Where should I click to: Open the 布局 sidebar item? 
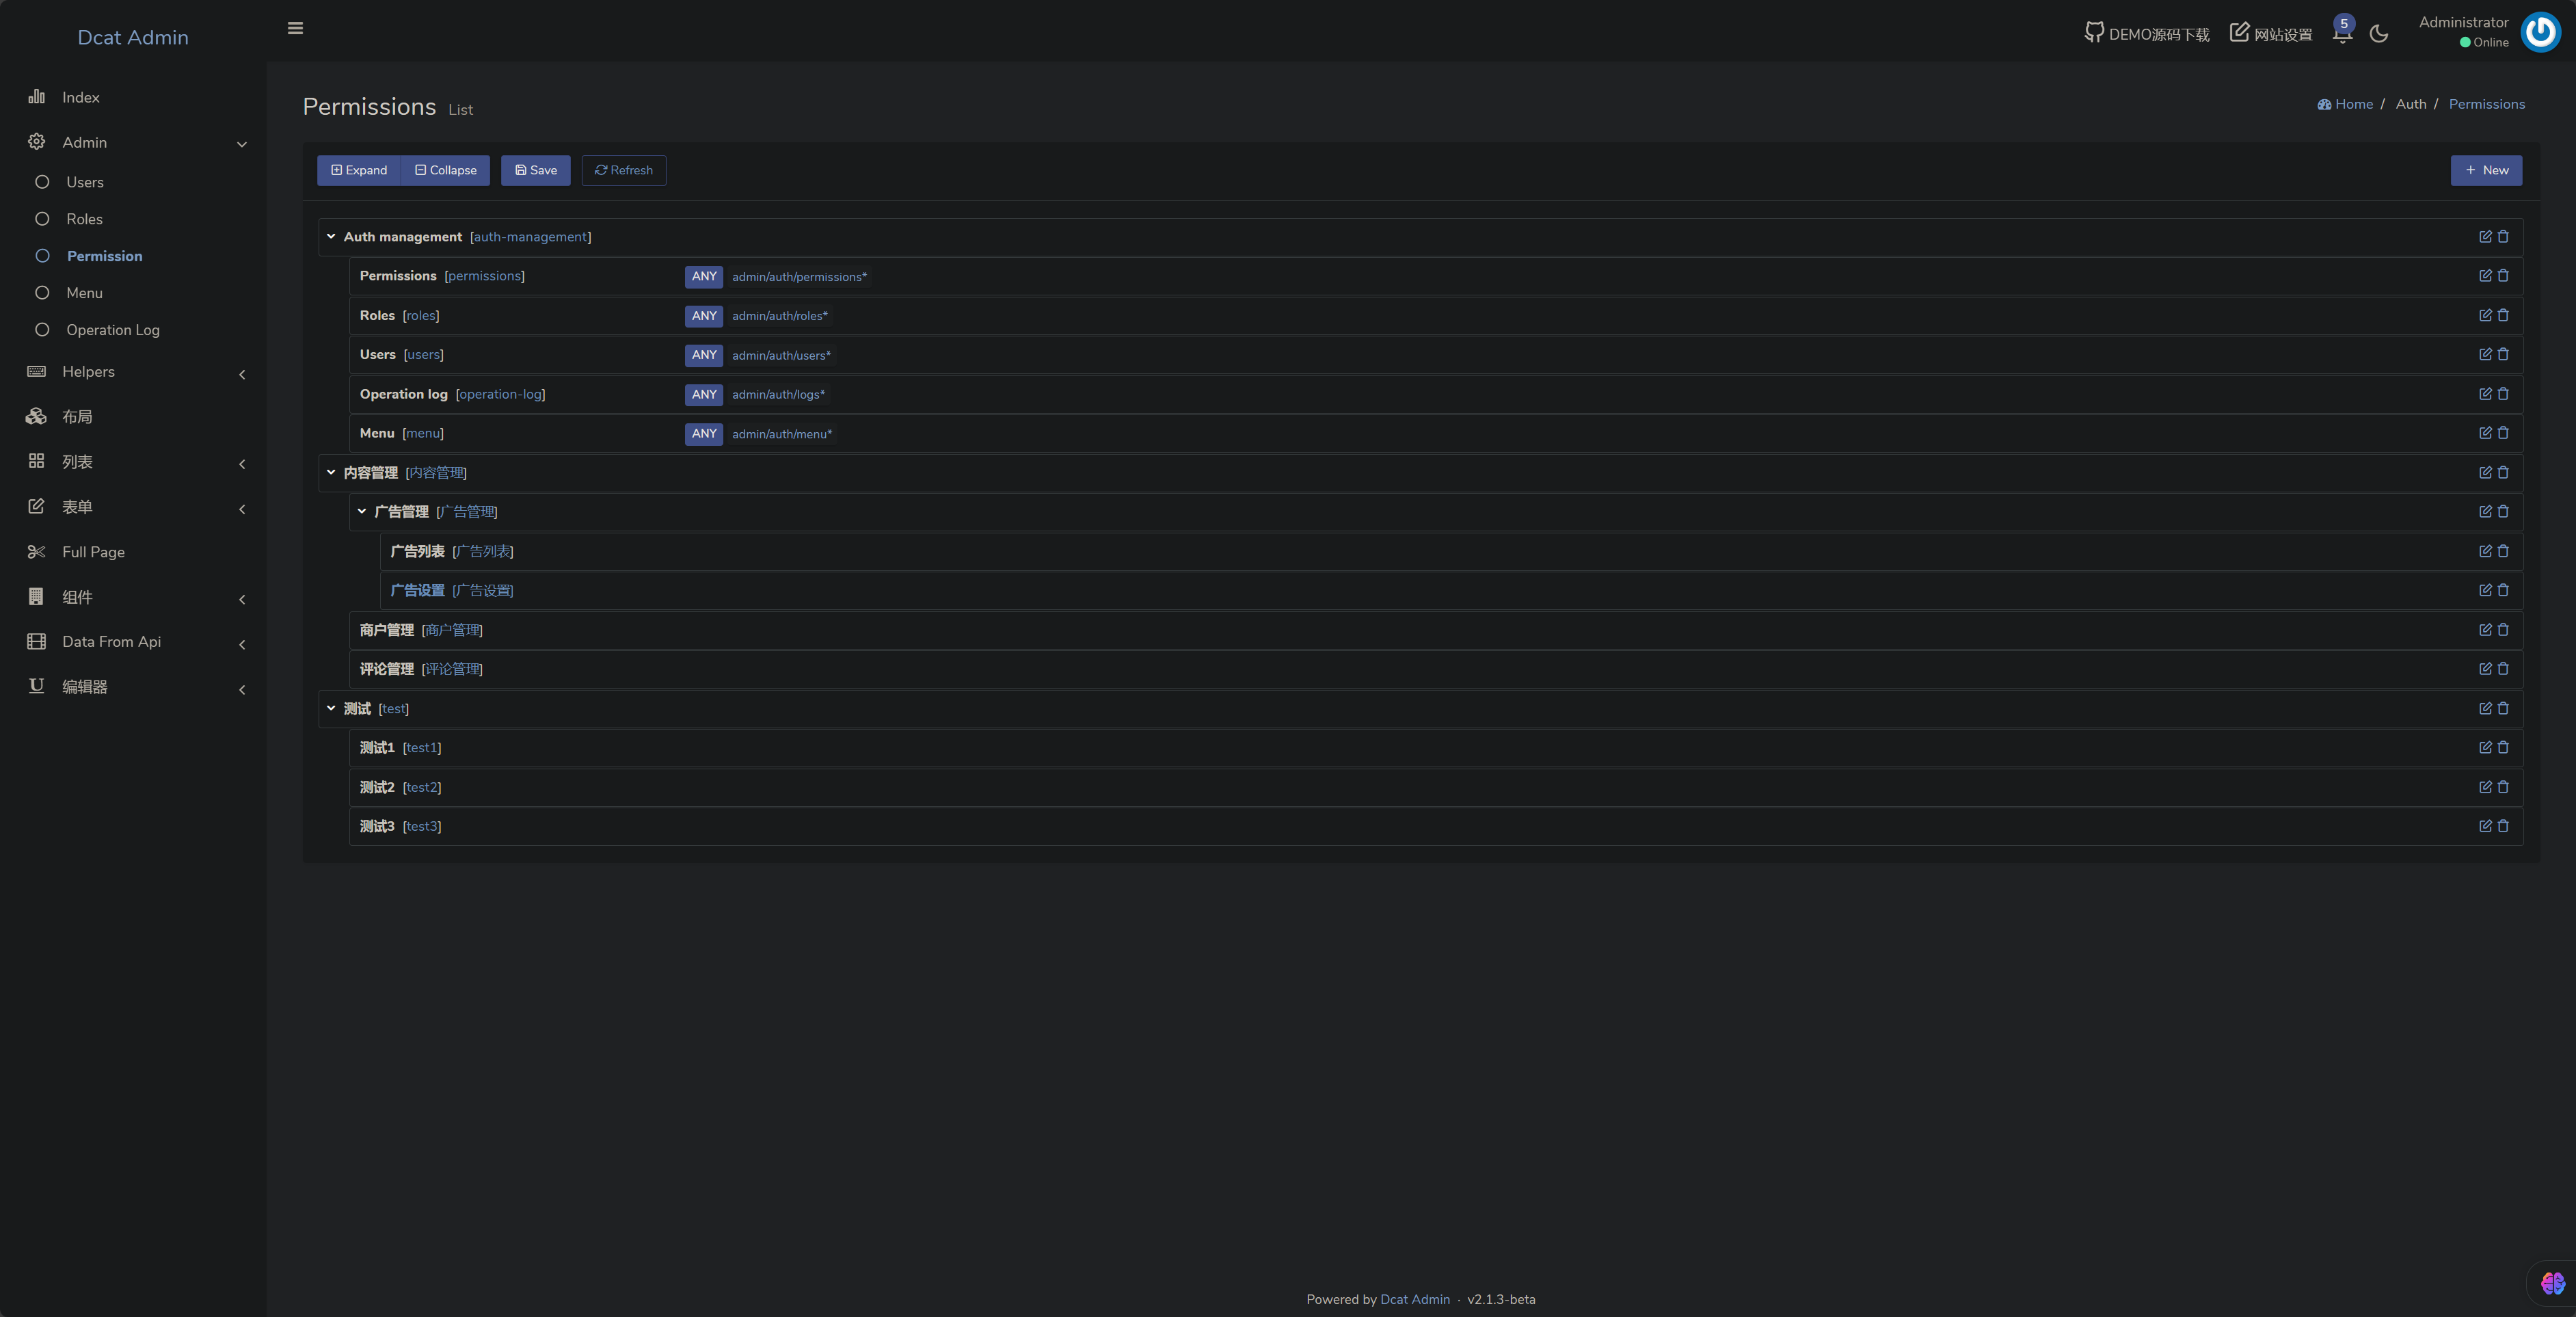click(134, 417)
